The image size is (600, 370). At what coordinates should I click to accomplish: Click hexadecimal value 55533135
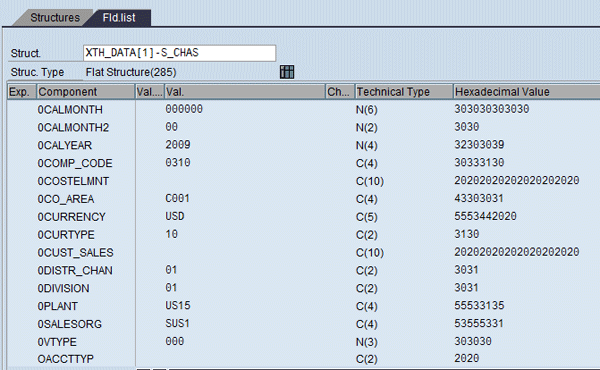(479, 305)
